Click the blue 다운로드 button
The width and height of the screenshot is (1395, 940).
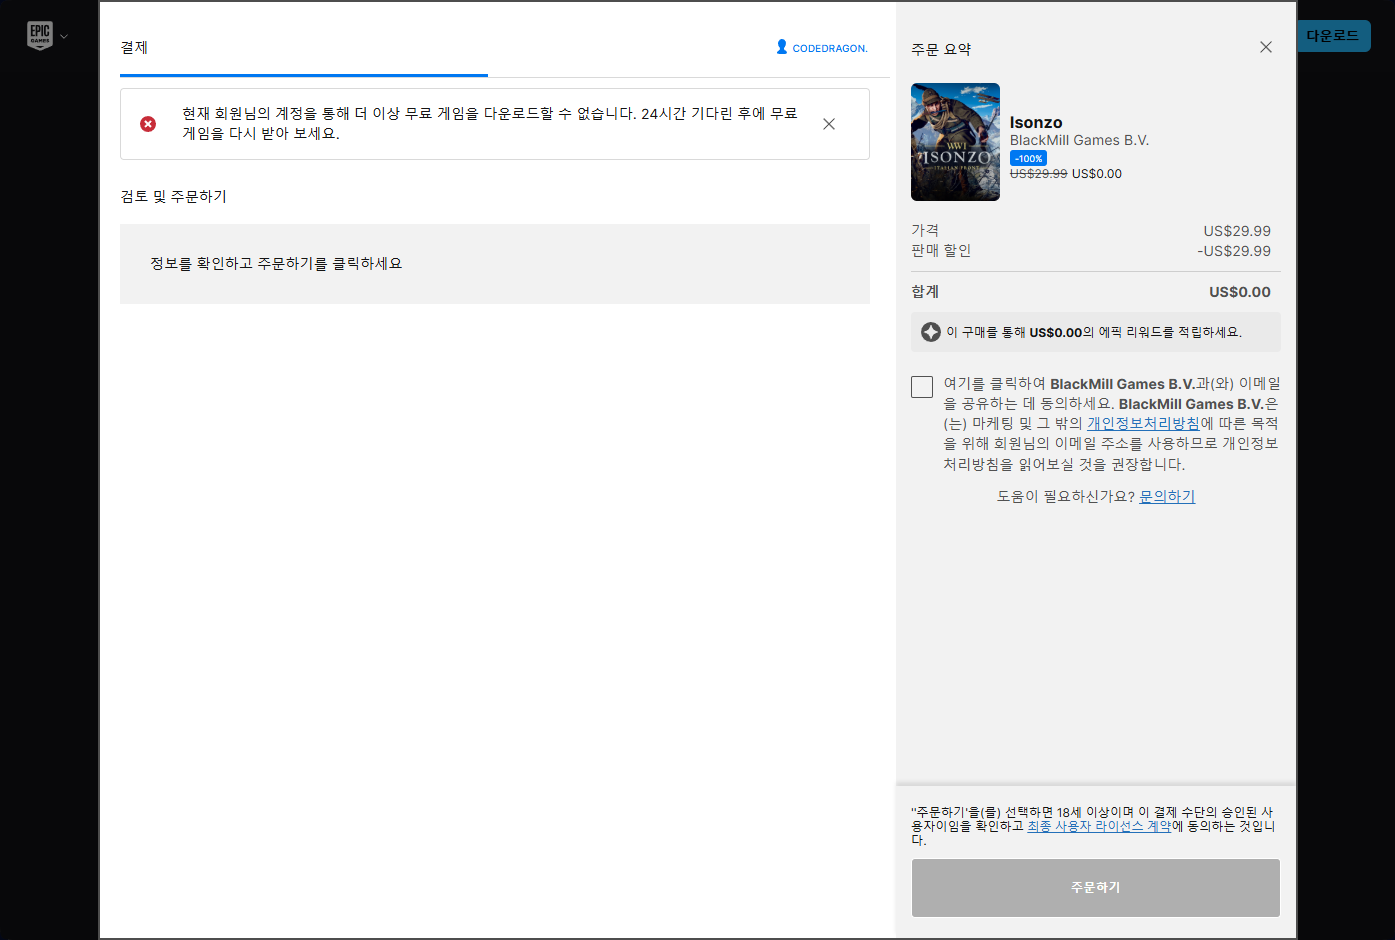[x=1333, y=36]
